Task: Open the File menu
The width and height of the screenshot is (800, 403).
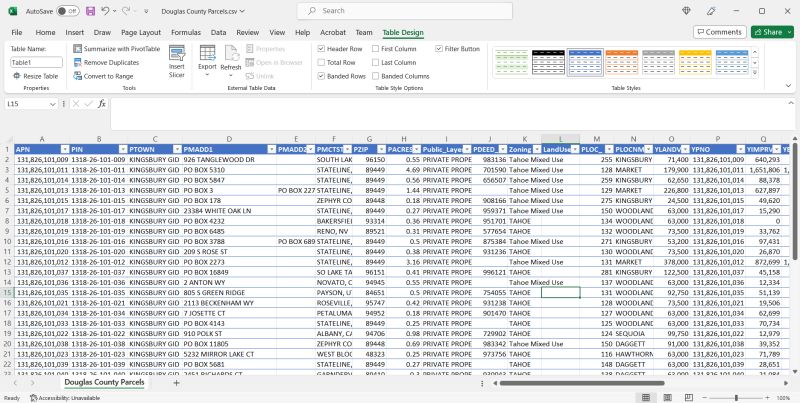Action: (x=17, y=32)
